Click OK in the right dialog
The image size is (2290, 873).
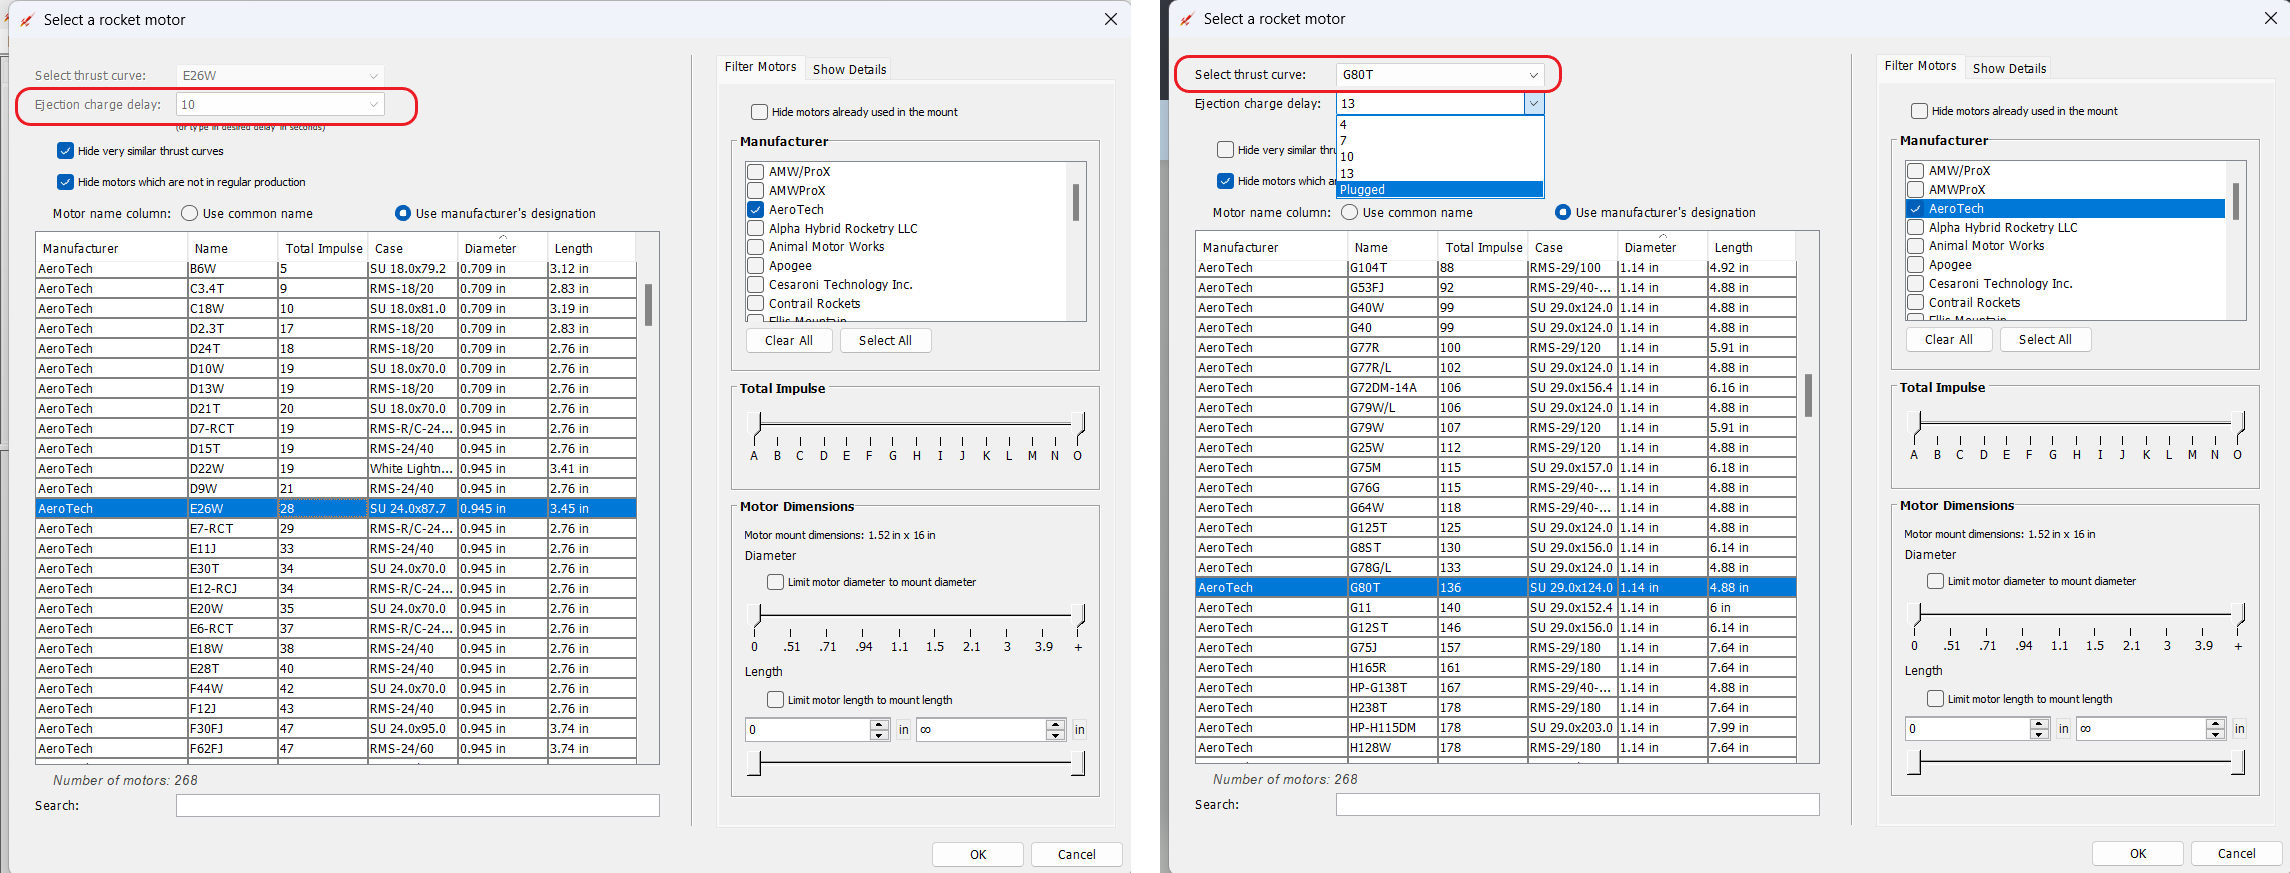(2137, 854)
